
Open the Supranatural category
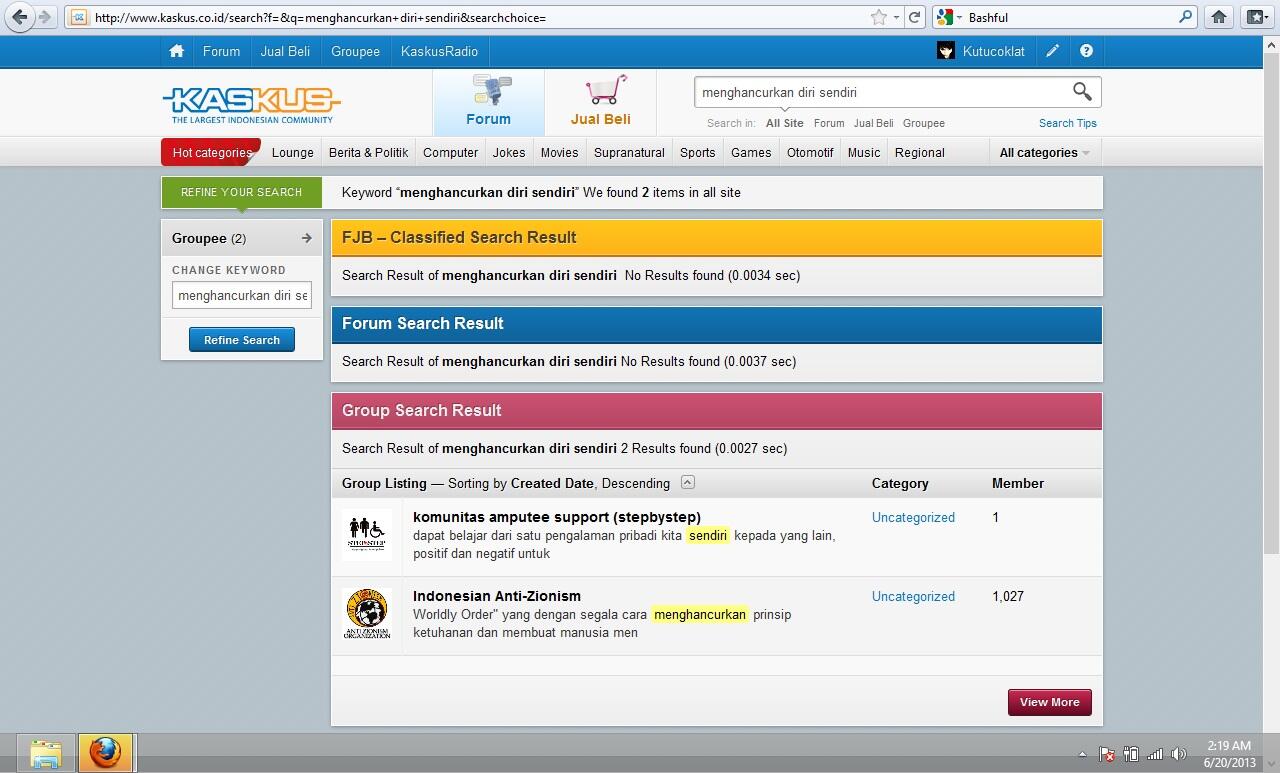click(629, 152)
